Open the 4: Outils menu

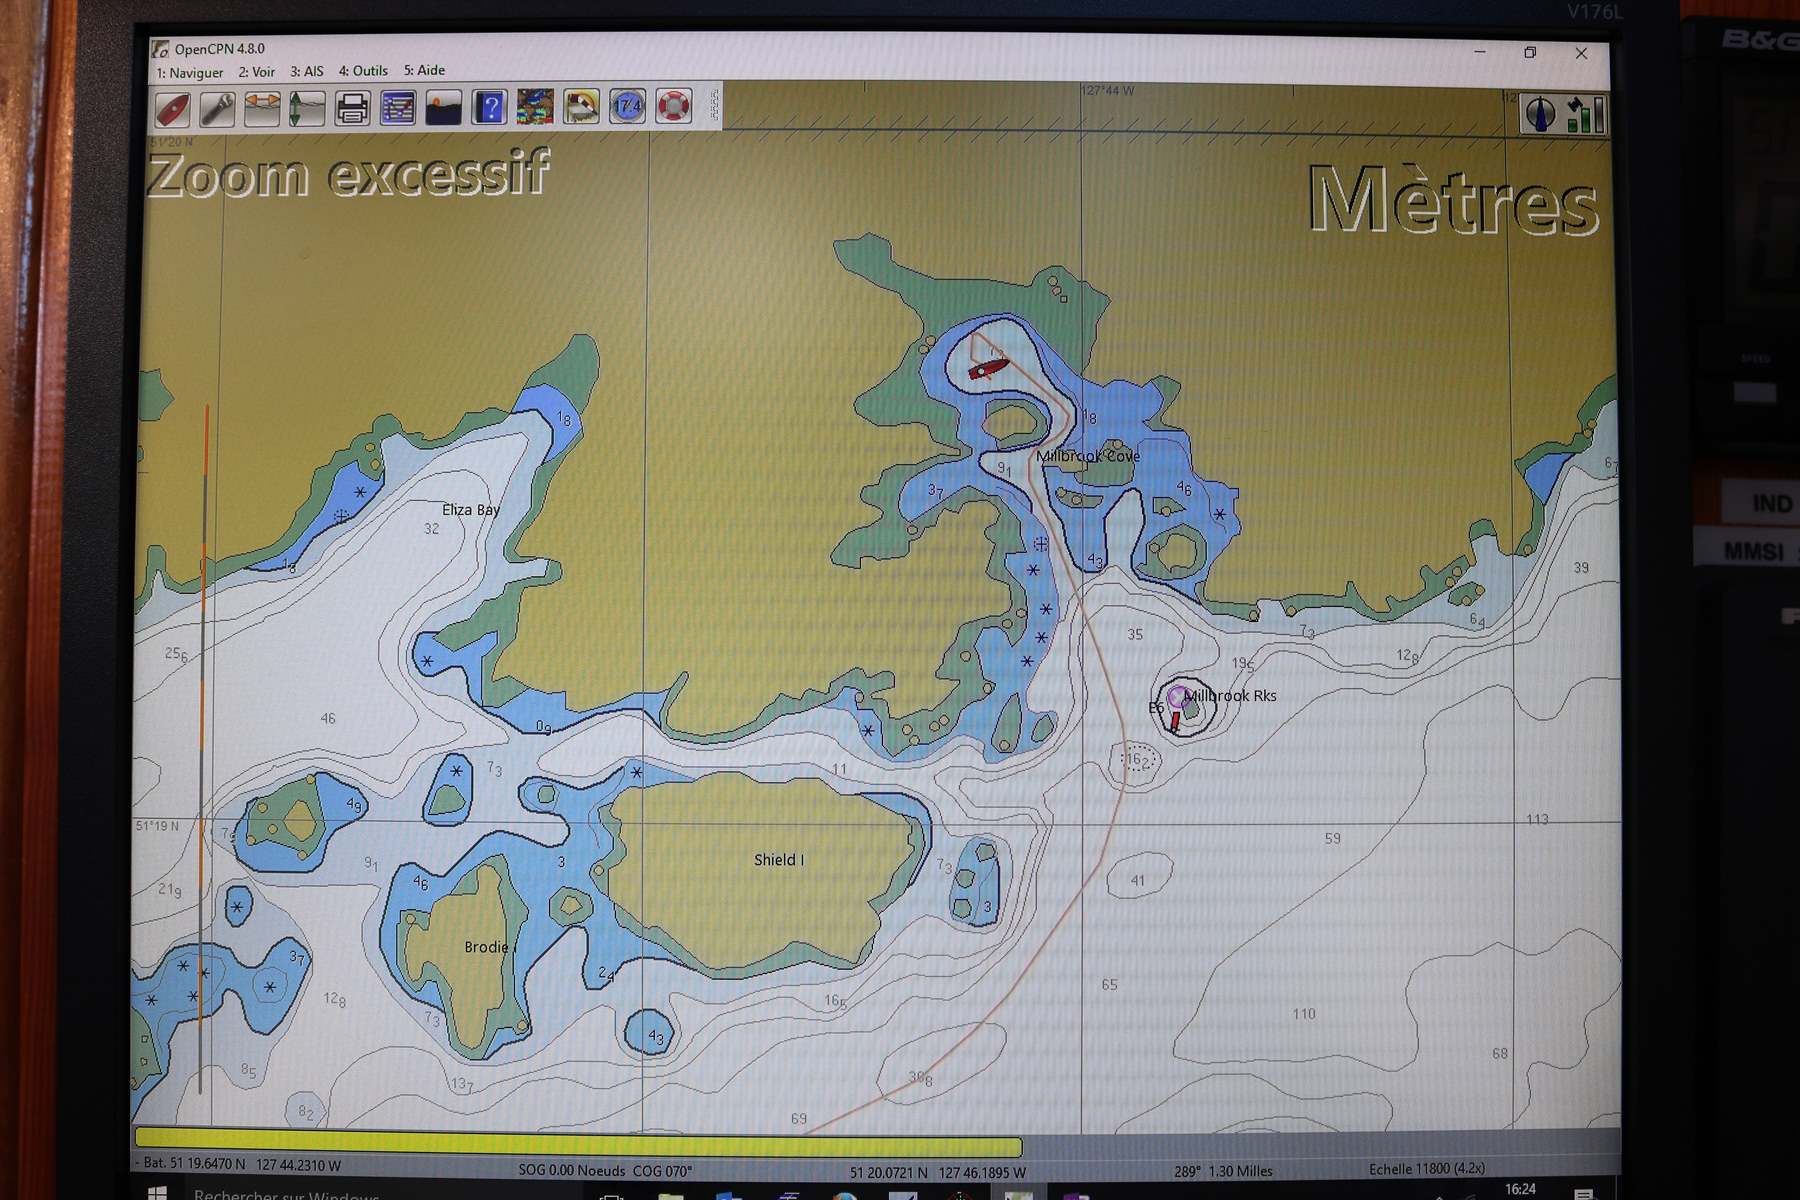coord(363,71)
